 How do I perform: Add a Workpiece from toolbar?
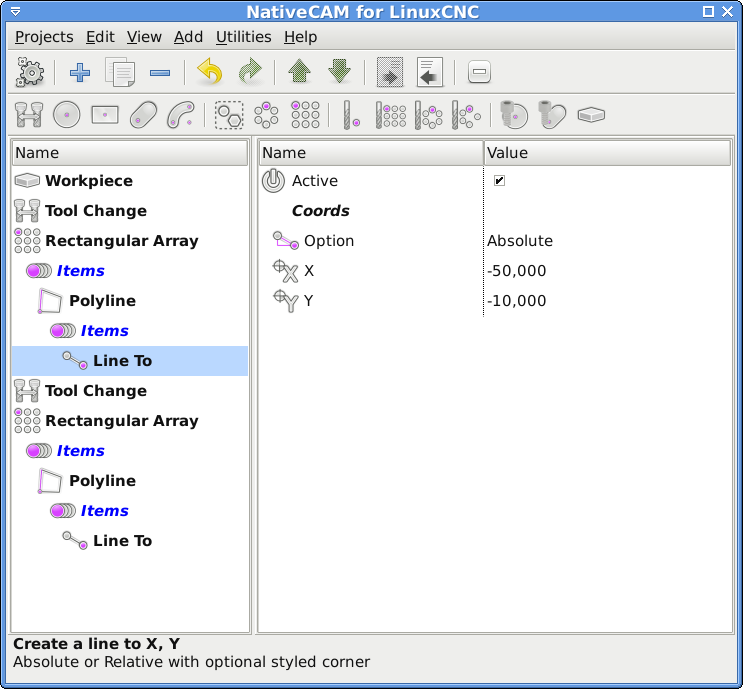(x=591, y=115)
